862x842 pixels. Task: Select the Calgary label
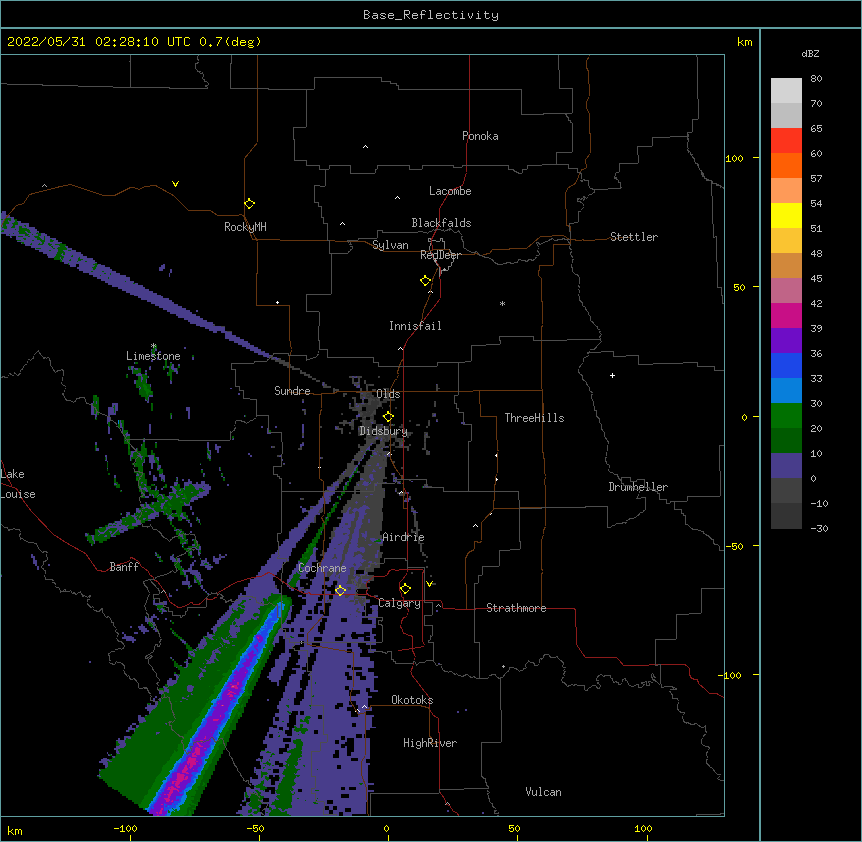pos(399,603)
